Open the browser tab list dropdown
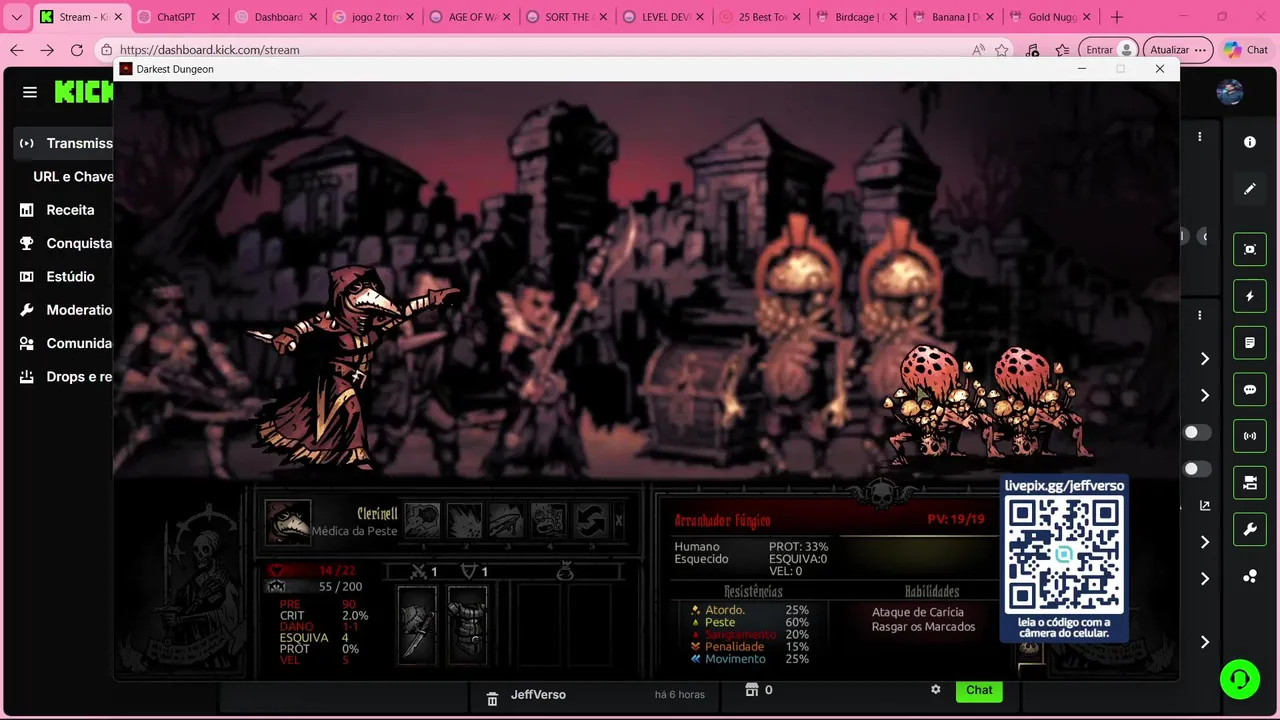 [16, 17]
